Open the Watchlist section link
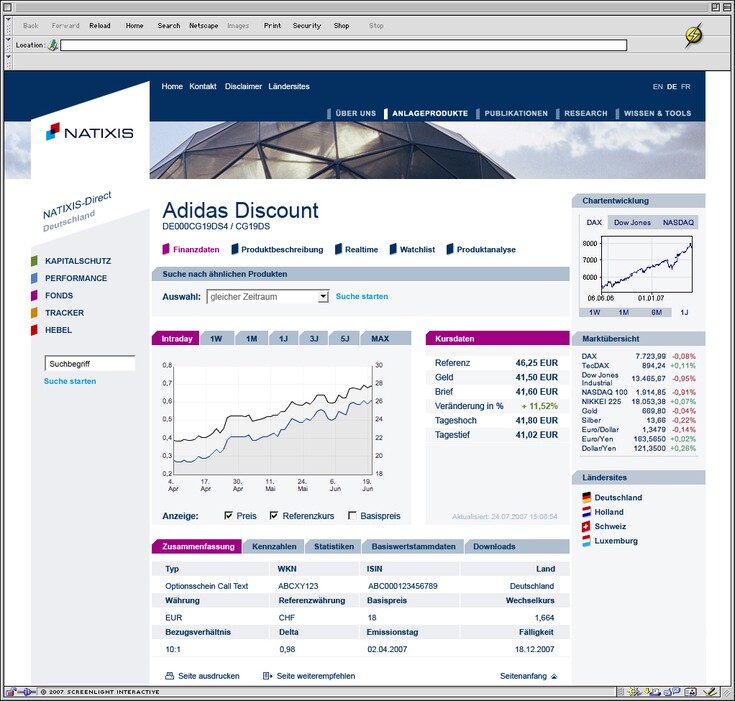This screenshot has height=701, width=735. (x=417, y=249)
